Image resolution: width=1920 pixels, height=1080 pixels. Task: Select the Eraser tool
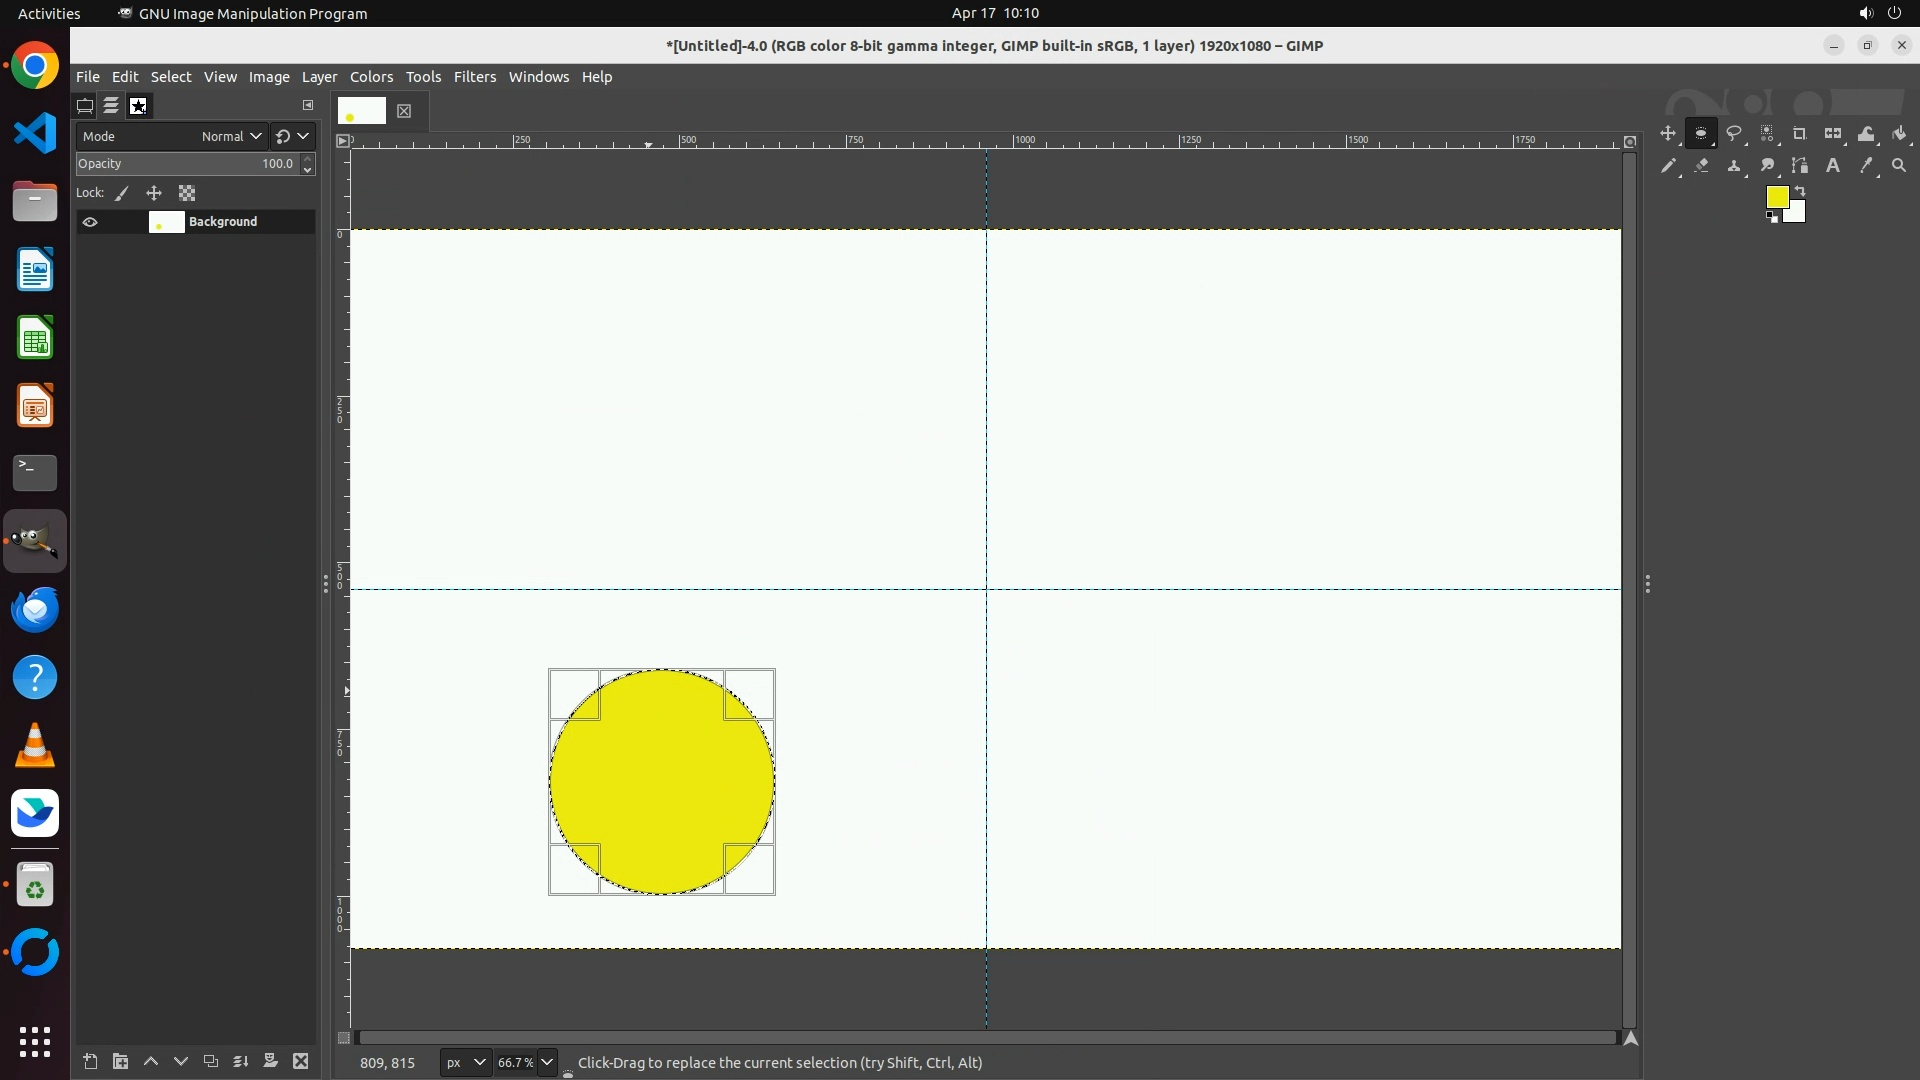[1701, 166]
